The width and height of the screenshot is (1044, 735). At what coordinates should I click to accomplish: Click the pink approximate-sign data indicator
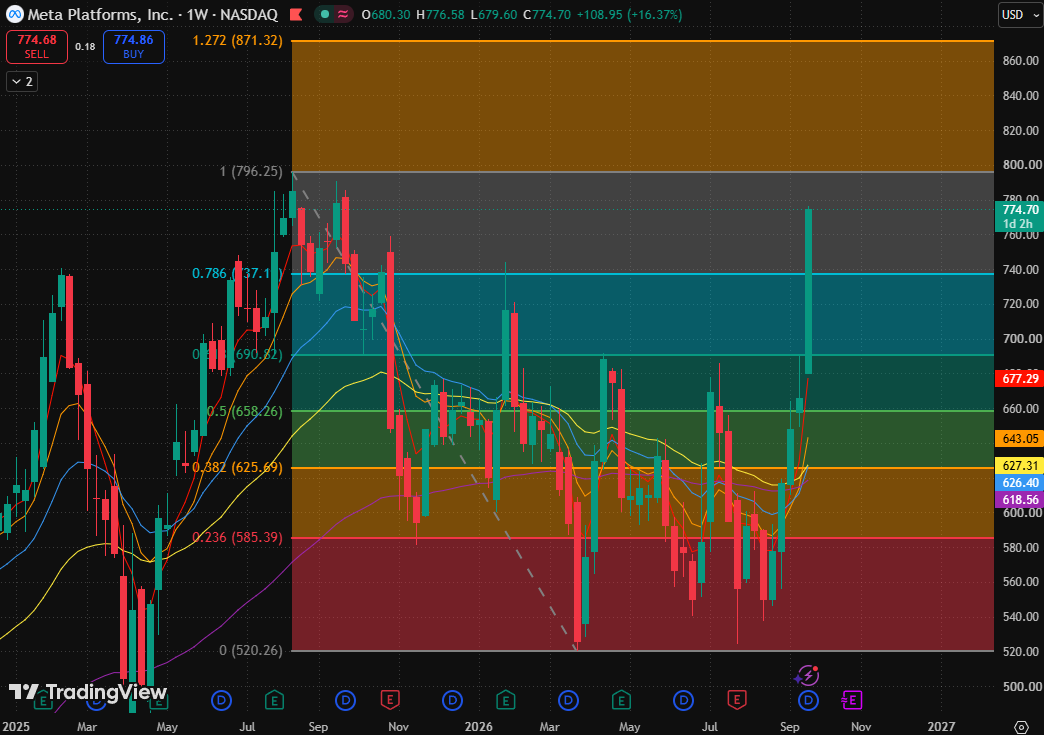click(343, 14)
